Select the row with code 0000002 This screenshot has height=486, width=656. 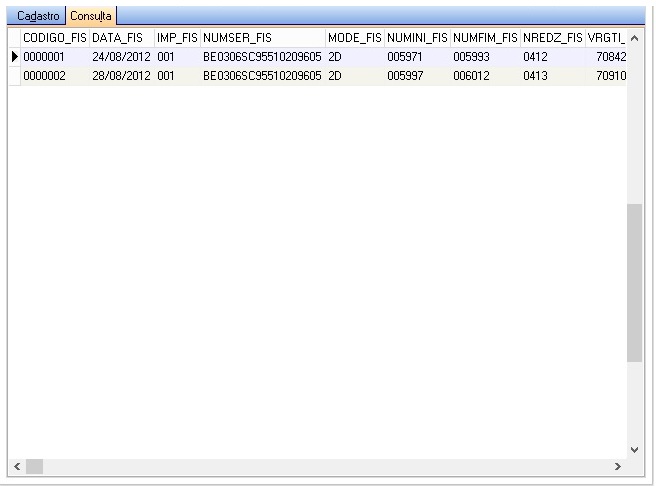click(x=54, y=75)
